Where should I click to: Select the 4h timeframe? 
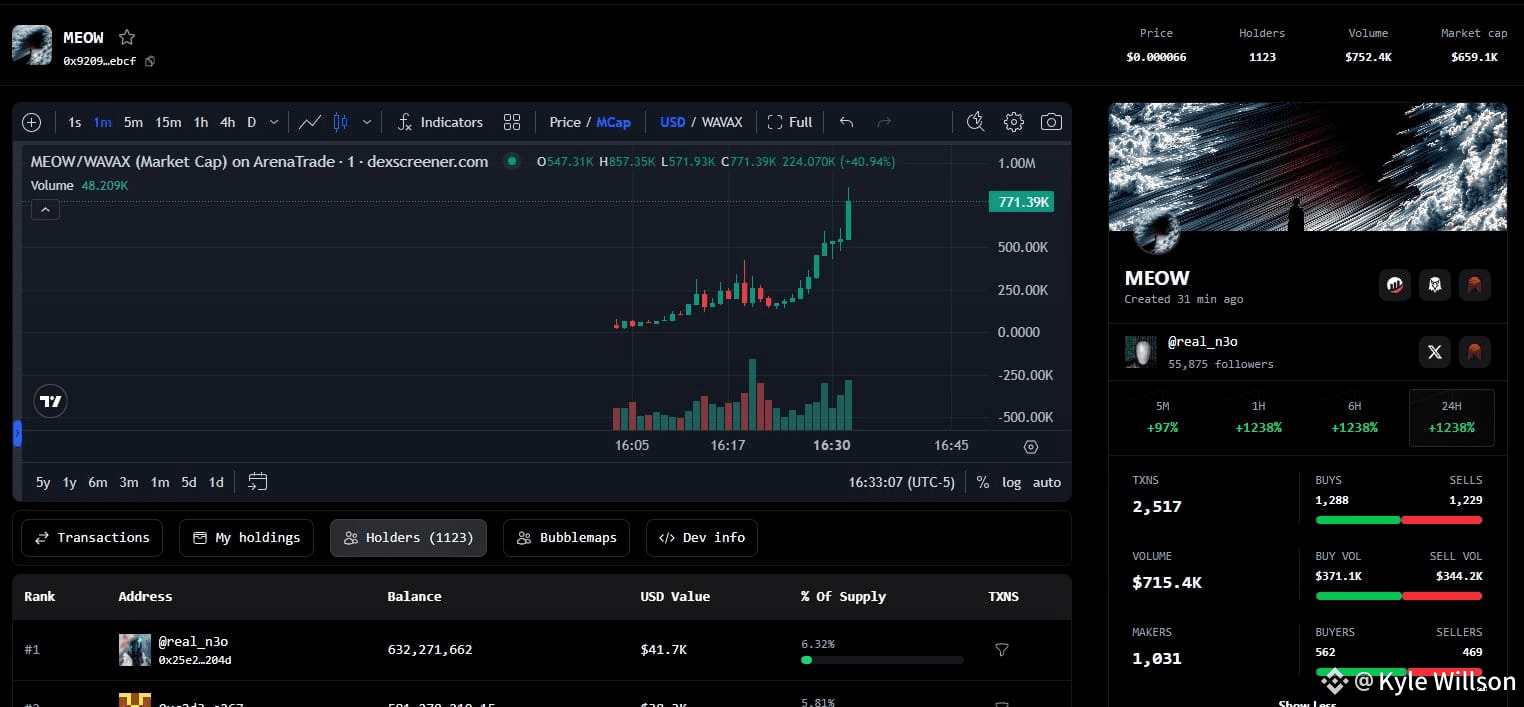click(228, 122)
